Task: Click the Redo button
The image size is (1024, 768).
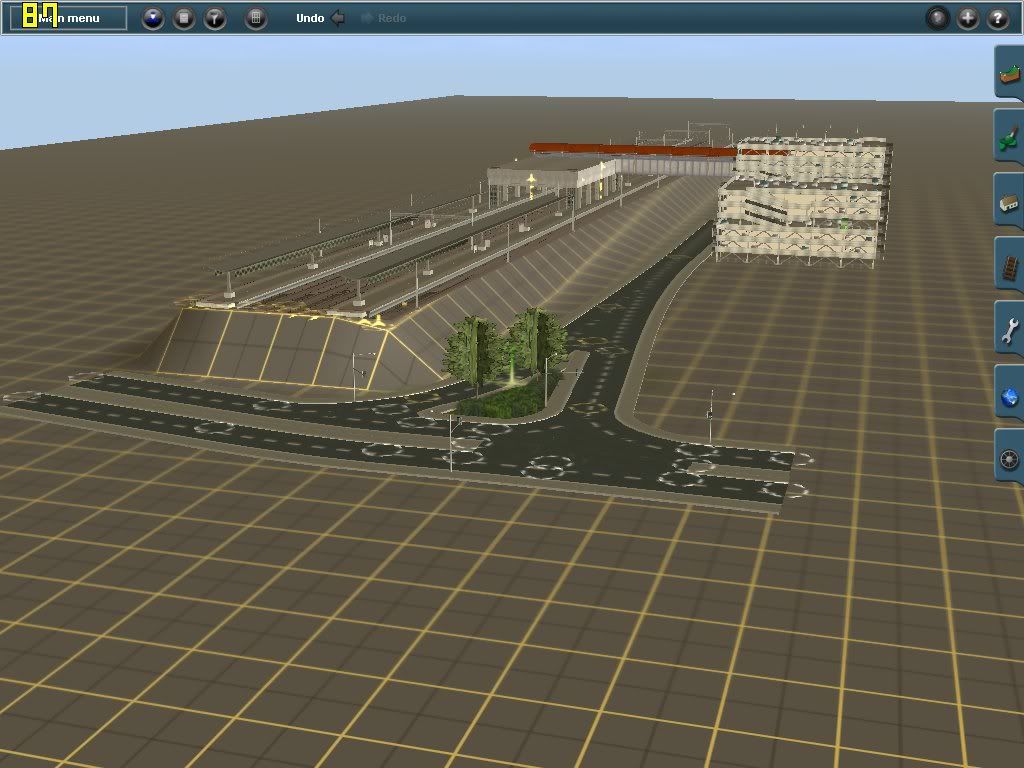Action: click(384, 18)
